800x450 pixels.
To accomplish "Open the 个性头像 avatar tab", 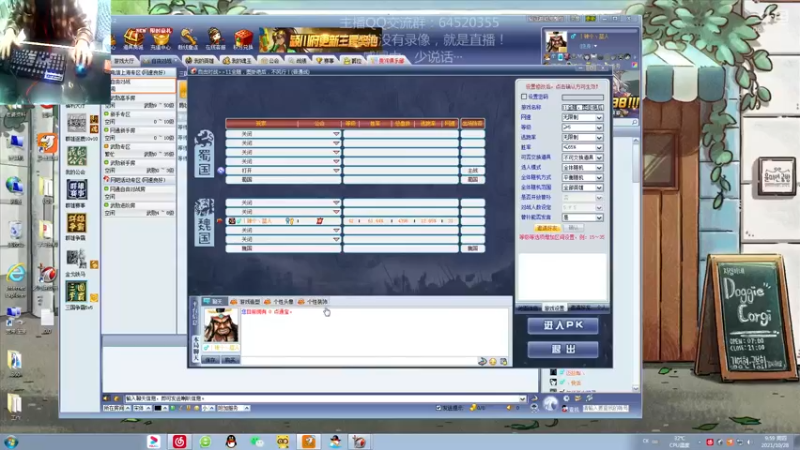I will [x=279, y=302].
